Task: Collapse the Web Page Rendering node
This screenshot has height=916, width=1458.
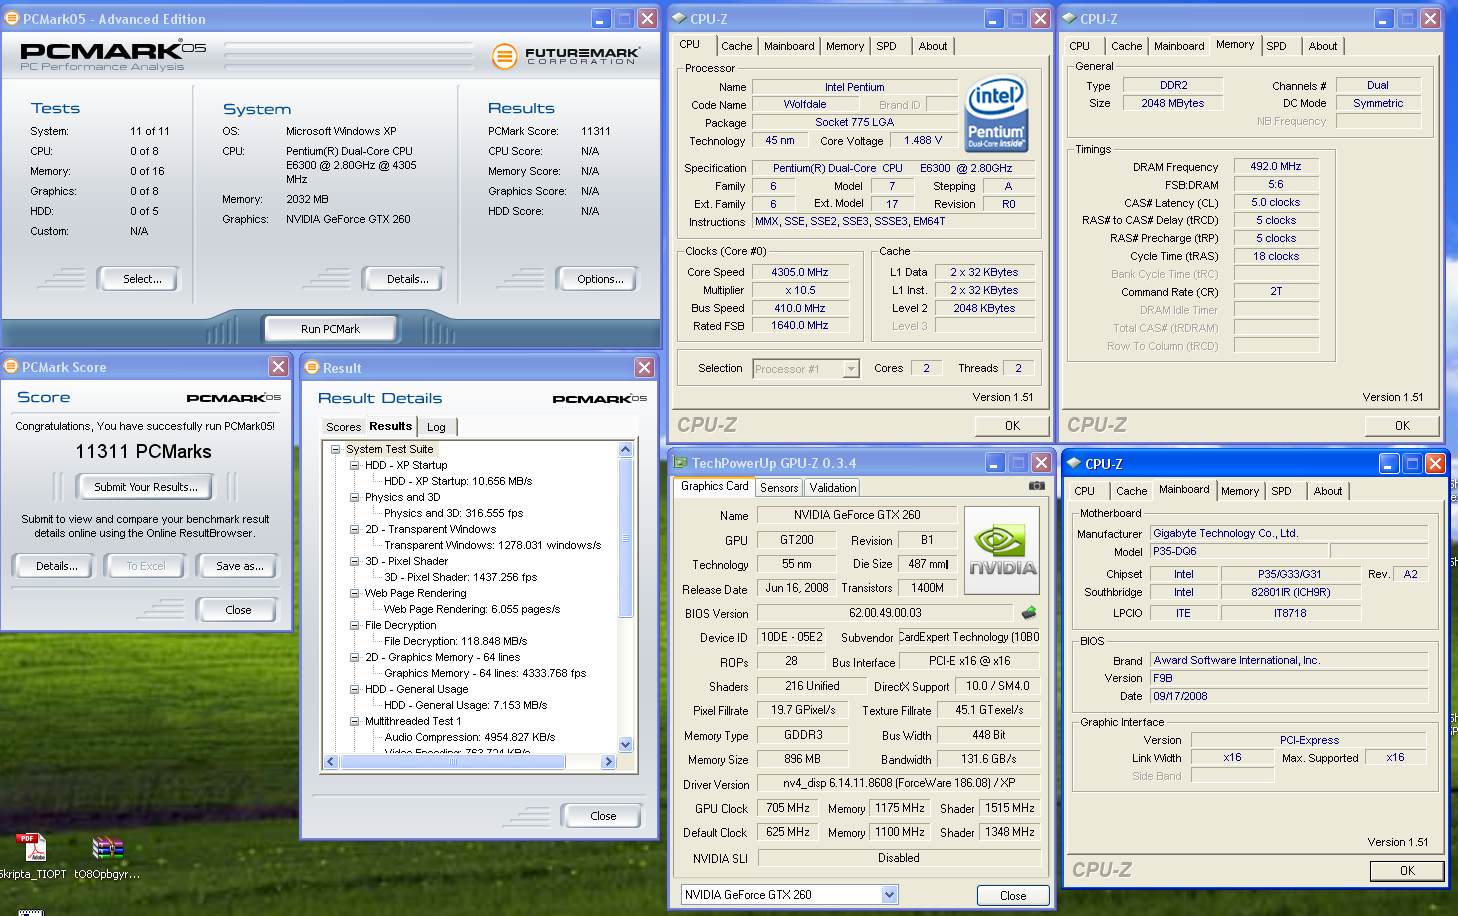Action: point(354,593)
